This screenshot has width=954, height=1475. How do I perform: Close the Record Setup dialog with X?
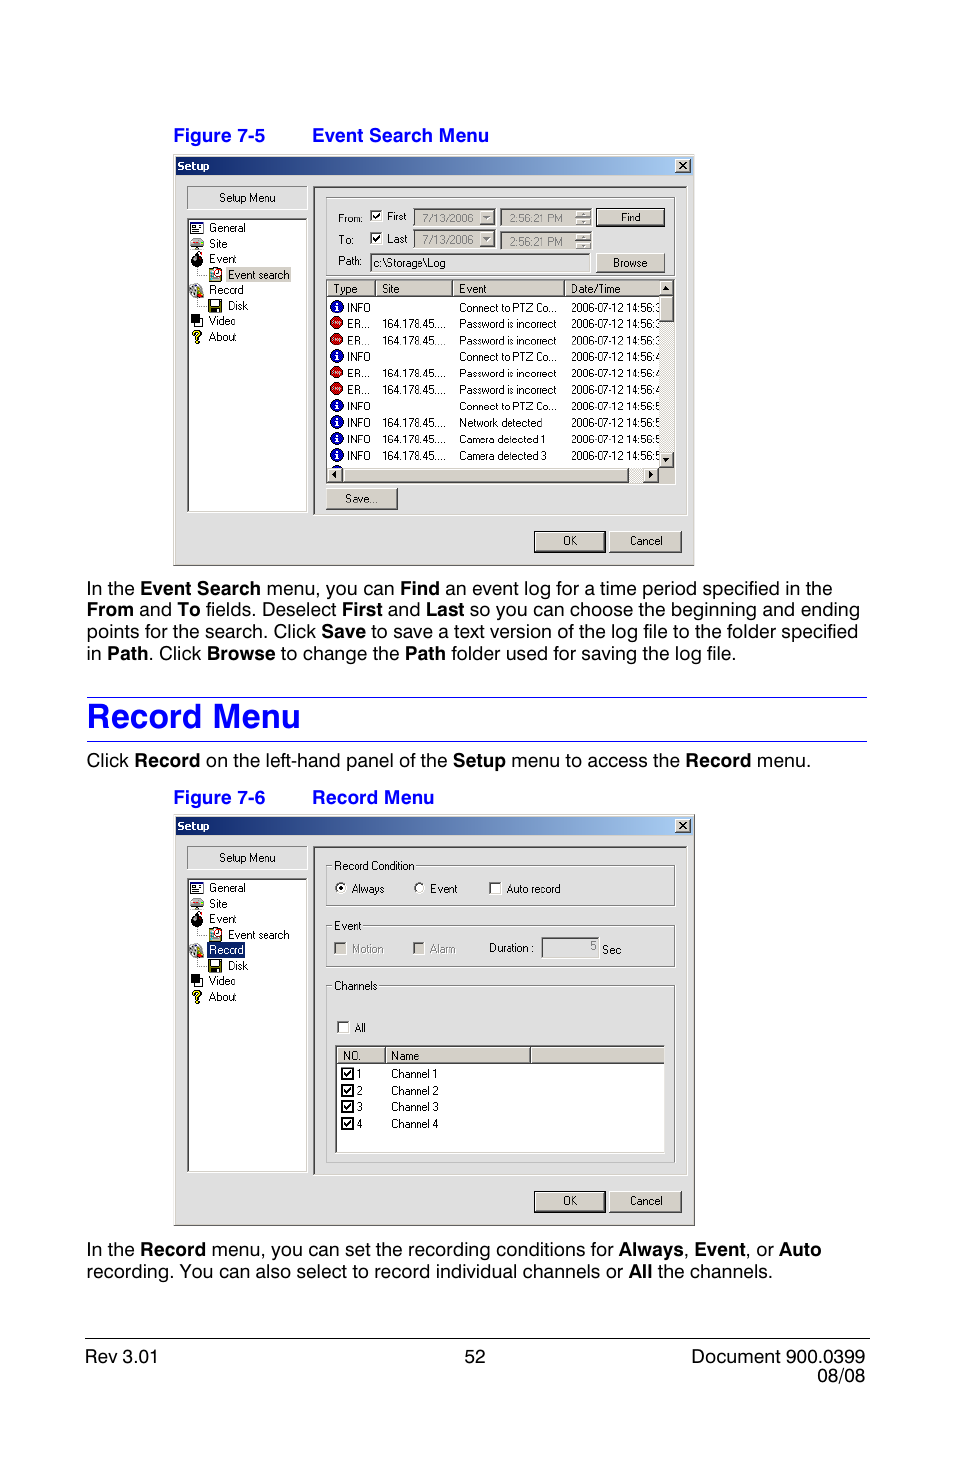(x=683, y=826)
